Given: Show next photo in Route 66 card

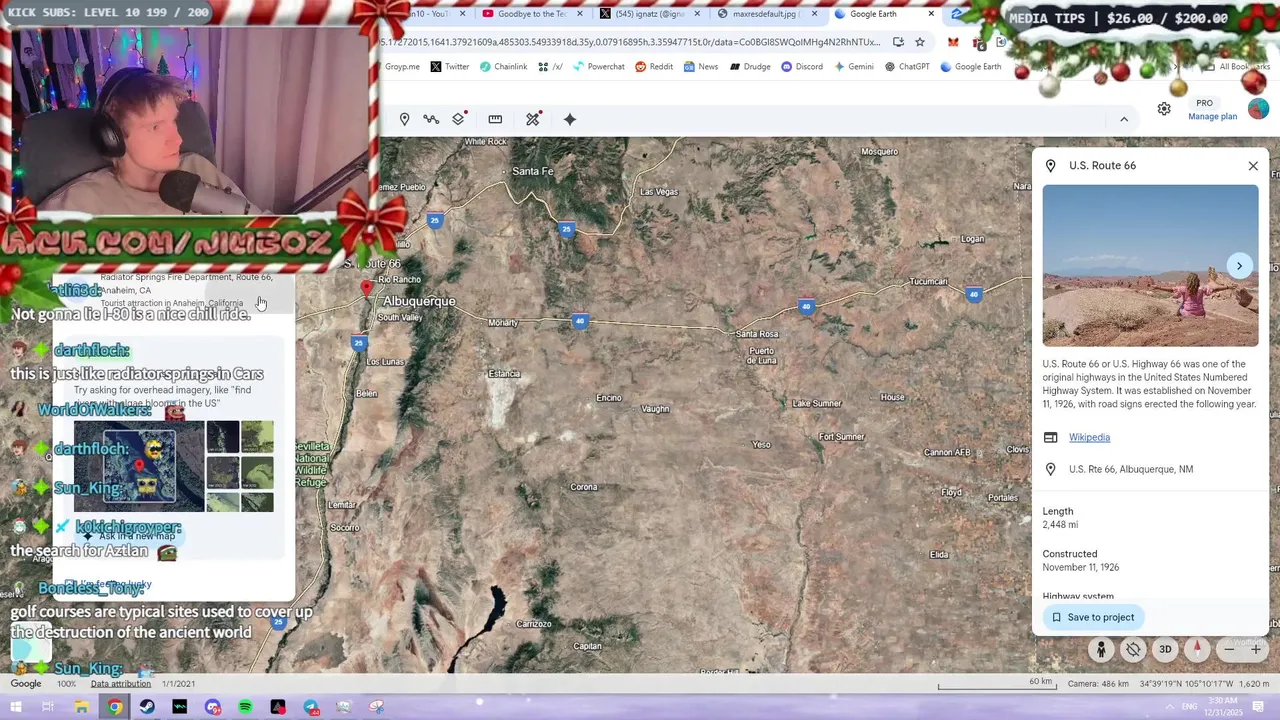Looking at the screenshot, I should (x=1239, y=266).
